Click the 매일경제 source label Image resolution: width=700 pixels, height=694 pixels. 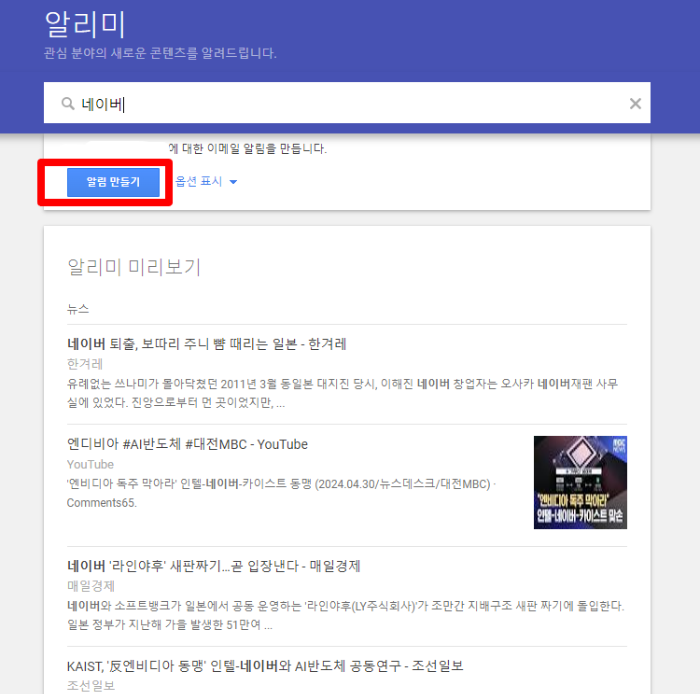(x=91, y=586)
